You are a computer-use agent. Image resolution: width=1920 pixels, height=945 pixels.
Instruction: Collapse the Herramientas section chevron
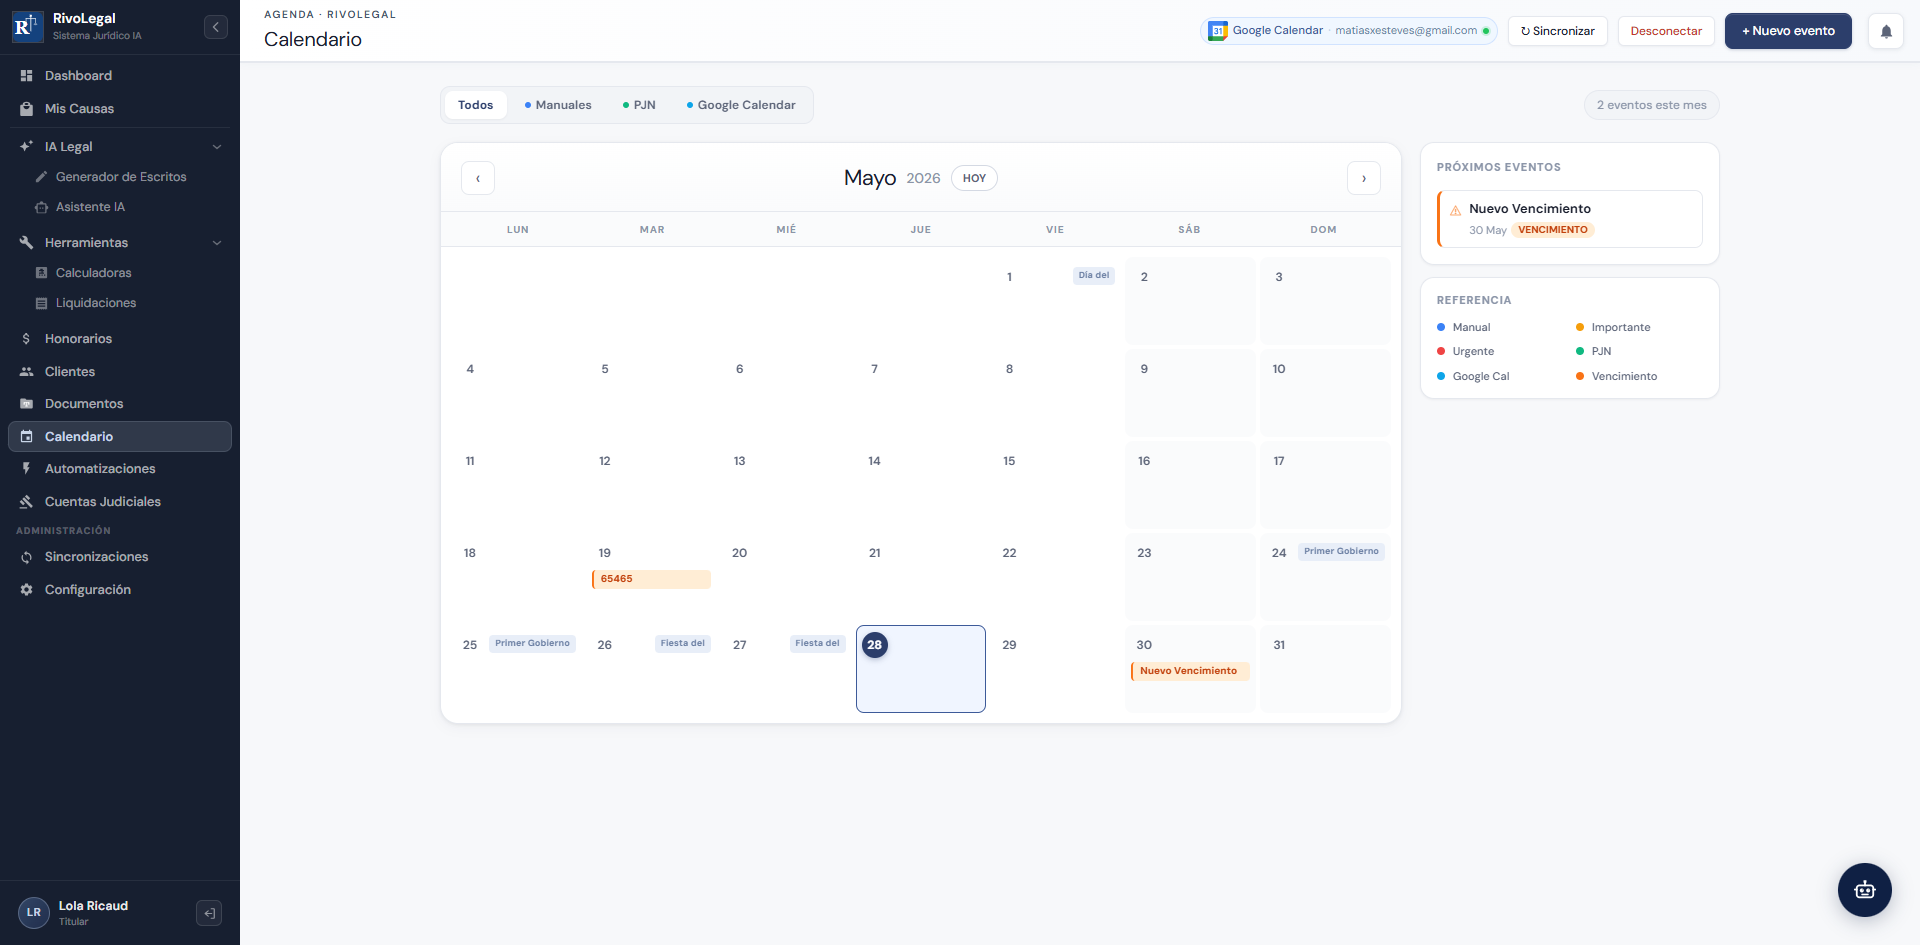pos(217,243)
